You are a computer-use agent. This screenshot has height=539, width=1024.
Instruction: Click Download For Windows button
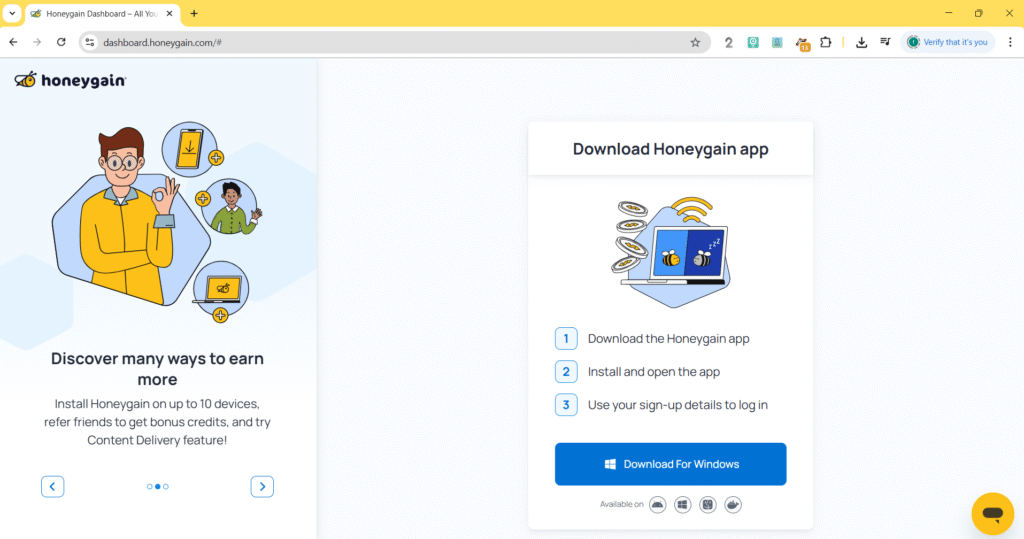click(671, 465)
